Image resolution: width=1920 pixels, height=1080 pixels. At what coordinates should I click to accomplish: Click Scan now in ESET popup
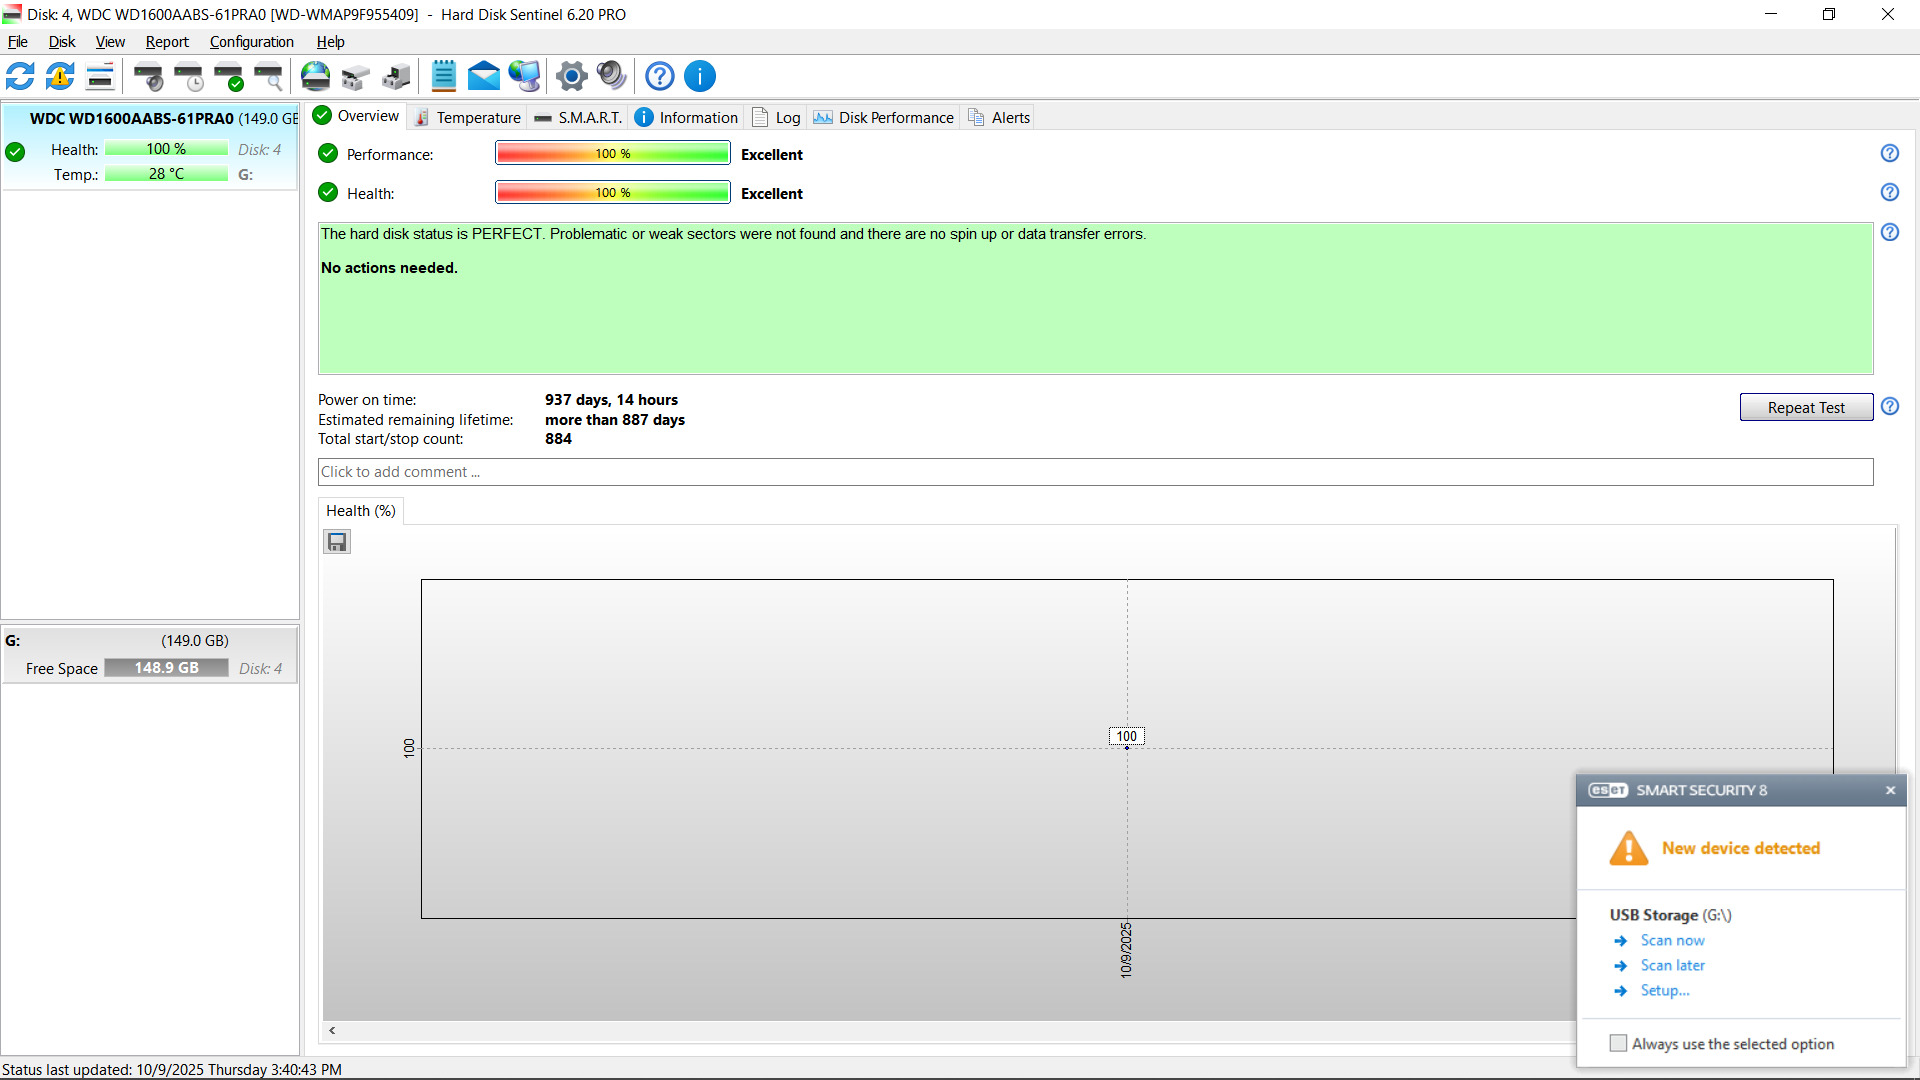click(x=1672, y=940)
